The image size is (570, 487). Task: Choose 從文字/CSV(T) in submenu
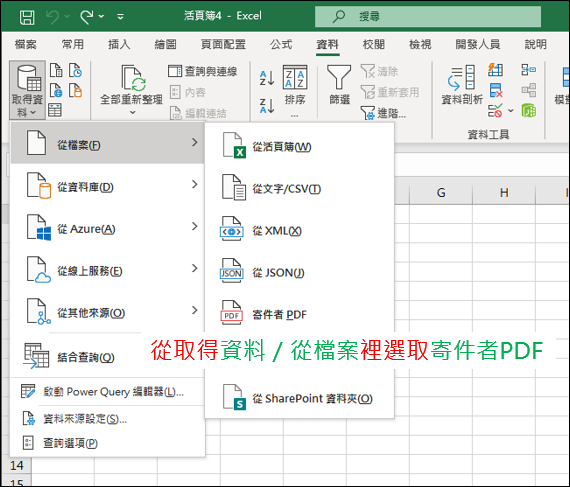[x=300, y=188]
